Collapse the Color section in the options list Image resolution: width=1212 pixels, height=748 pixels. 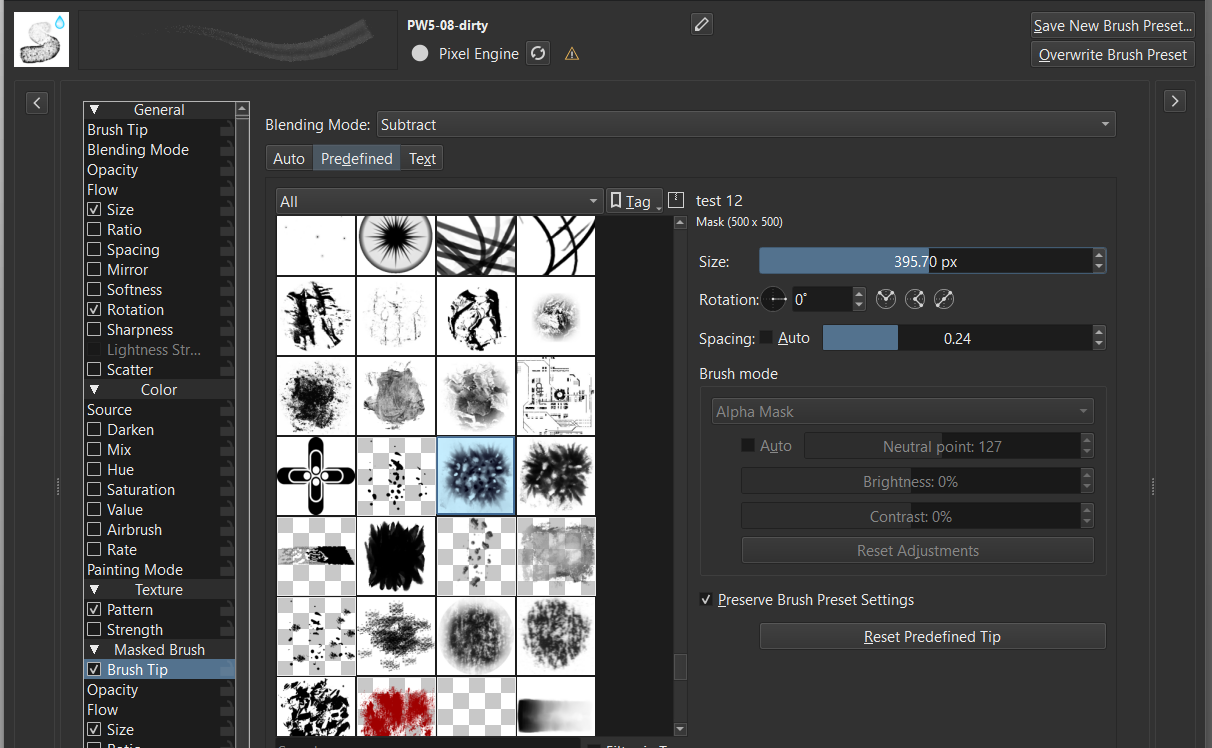[95, 390]
